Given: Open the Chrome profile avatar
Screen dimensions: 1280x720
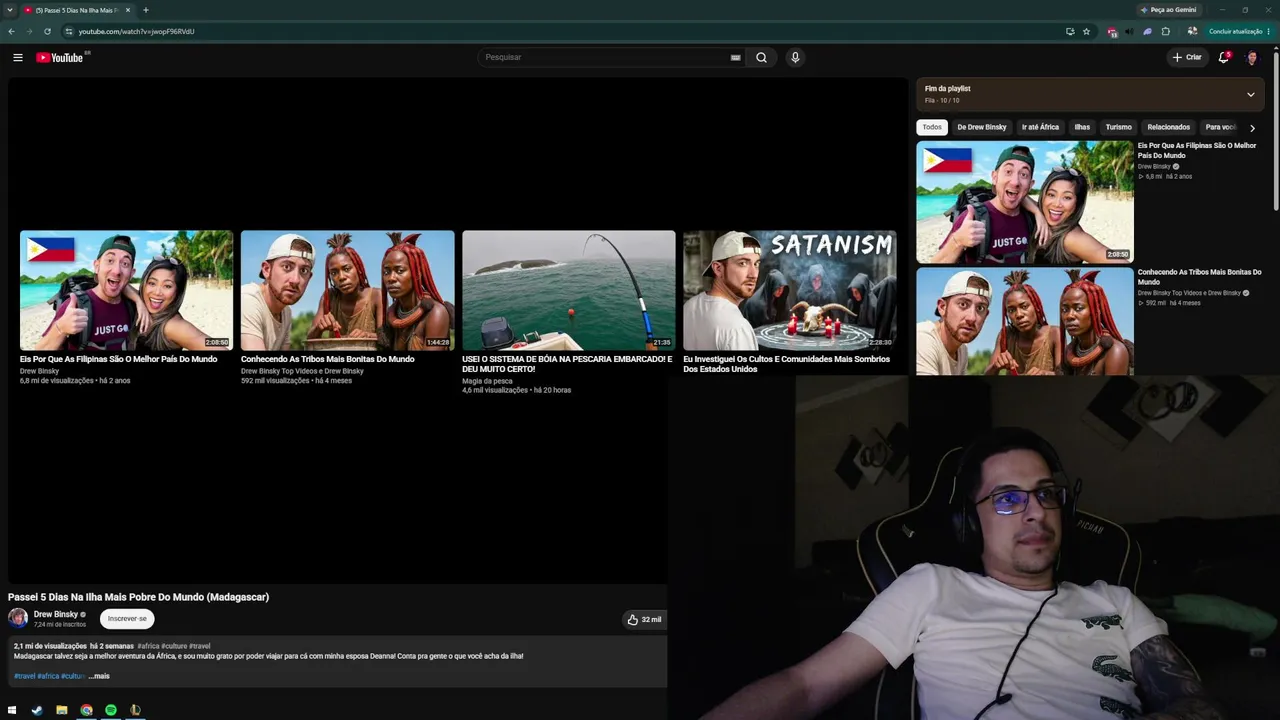Looking at the screenshot, I should pos(1192,31).
